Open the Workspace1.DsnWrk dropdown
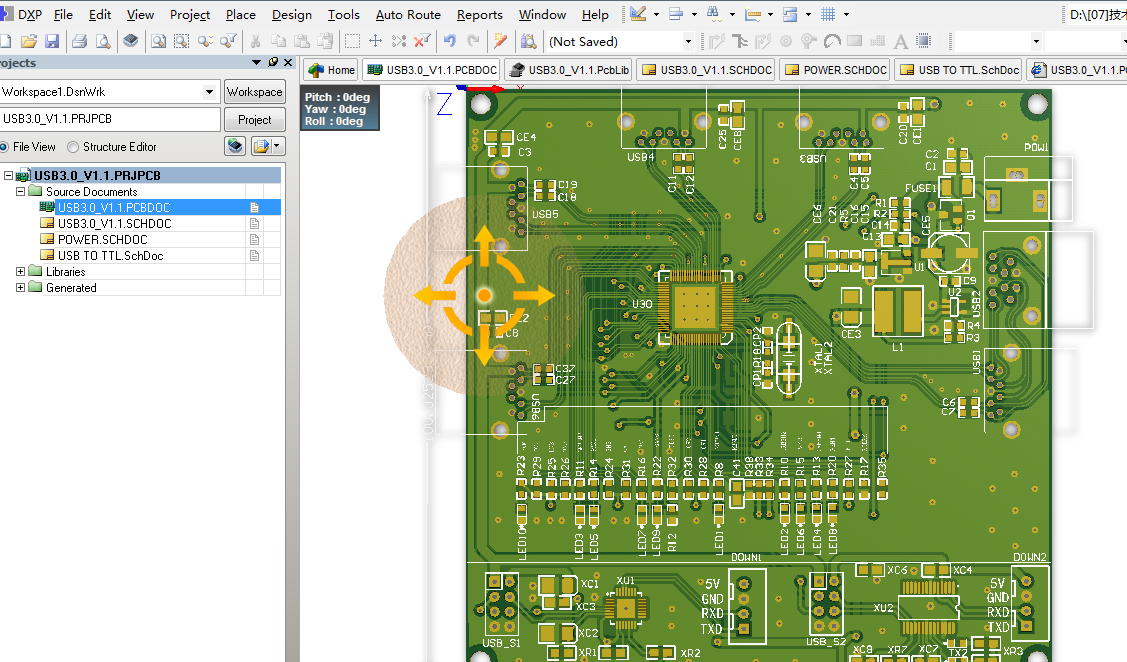The height and width of the screenshot is (662, 1127). 209,92
